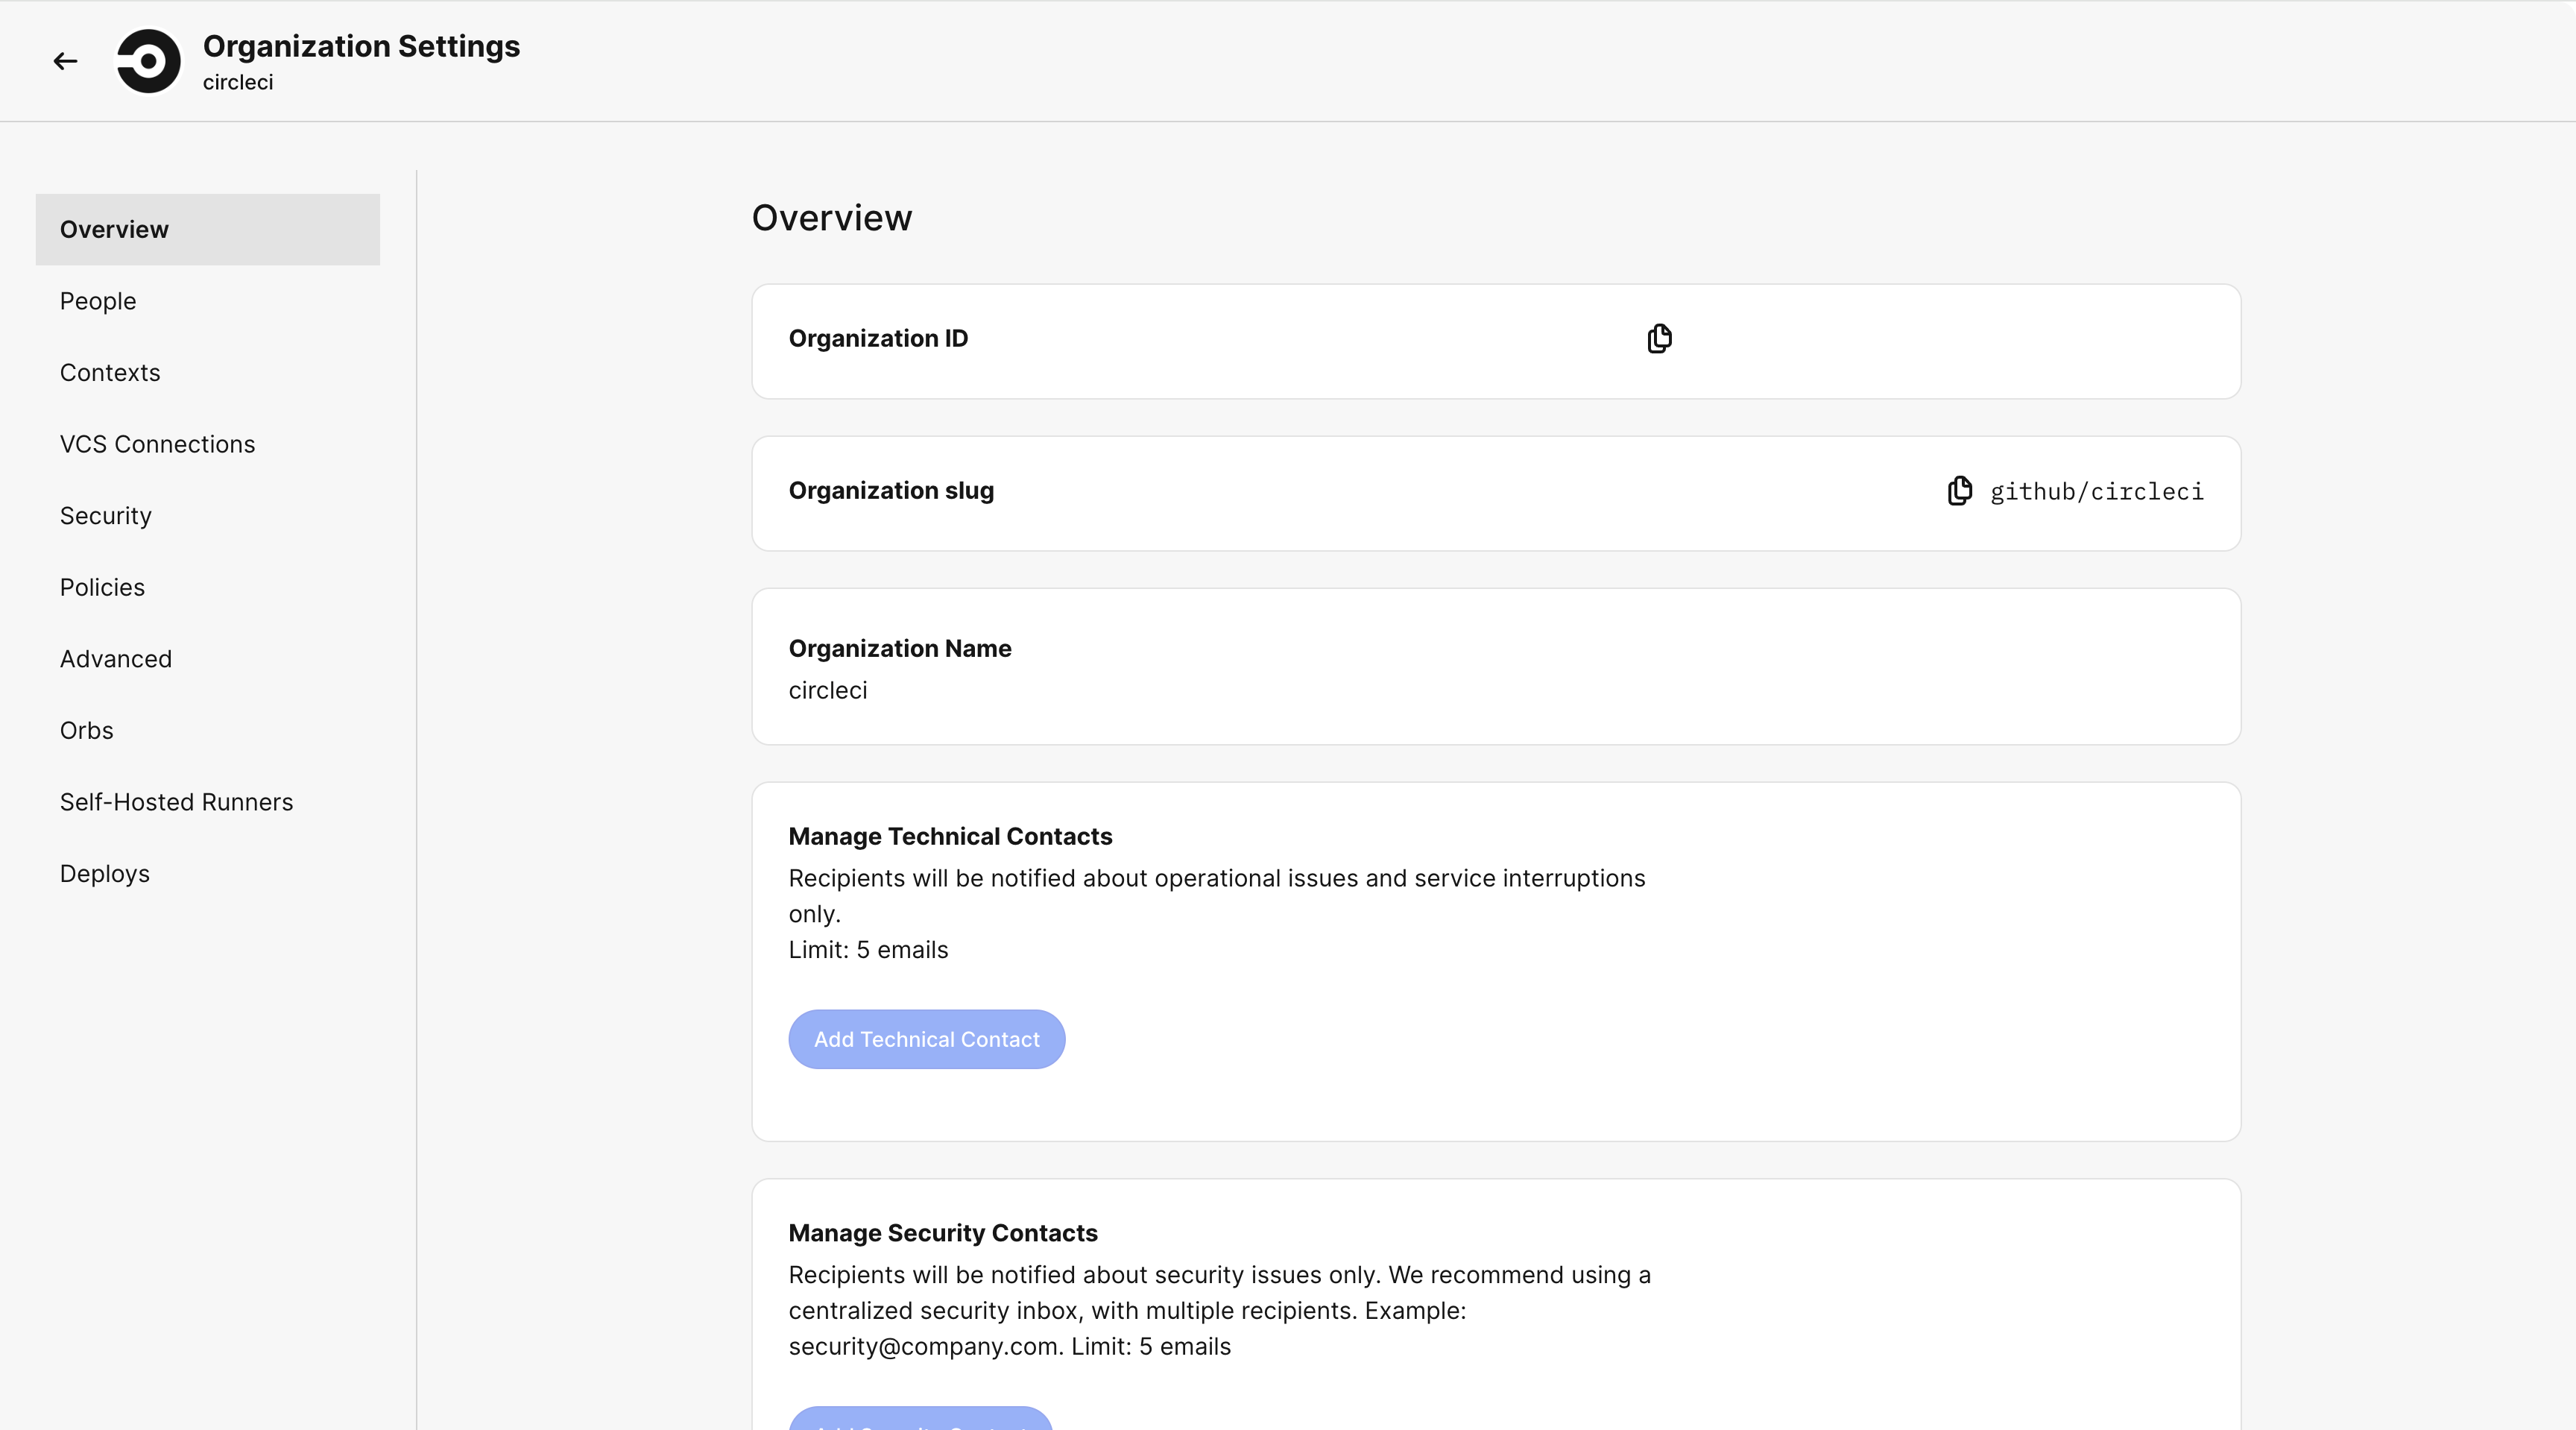Viewport: 2576px width, 1430px height.
Task: Click the partially visible Add Security Contact button
Action: pos(920,1419)
